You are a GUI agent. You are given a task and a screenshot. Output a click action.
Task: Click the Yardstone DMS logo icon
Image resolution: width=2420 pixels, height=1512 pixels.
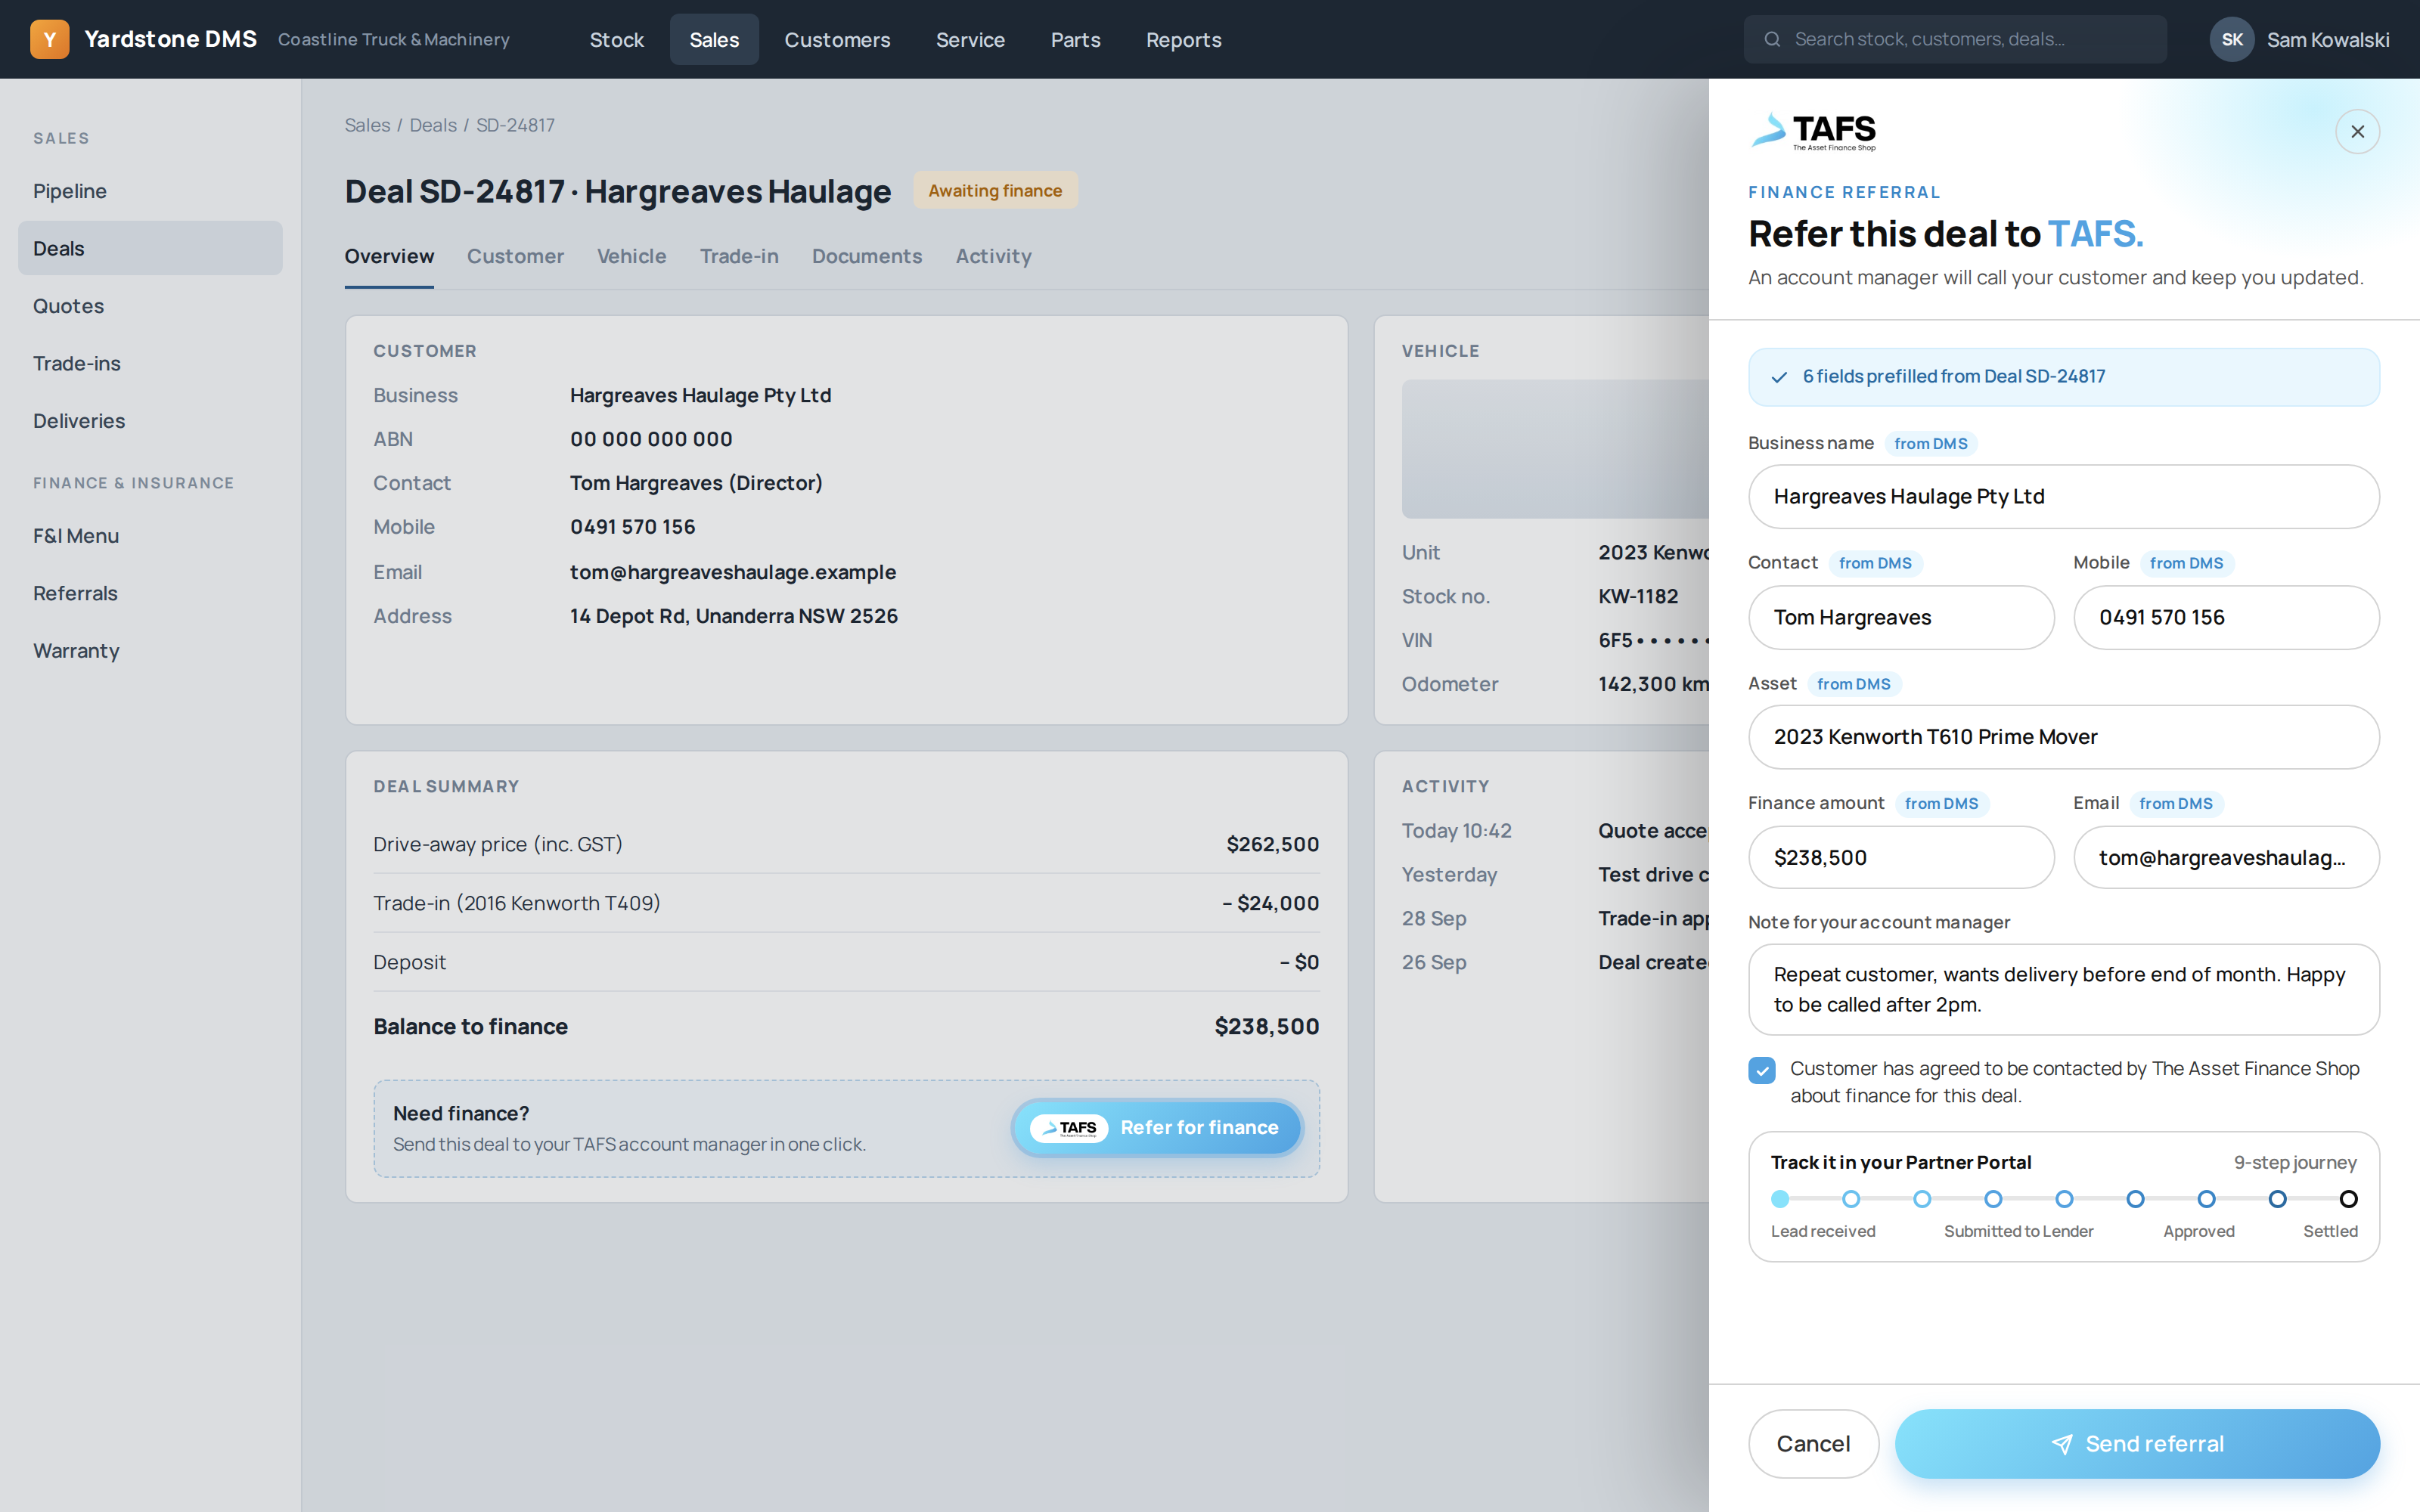(49, 39)
